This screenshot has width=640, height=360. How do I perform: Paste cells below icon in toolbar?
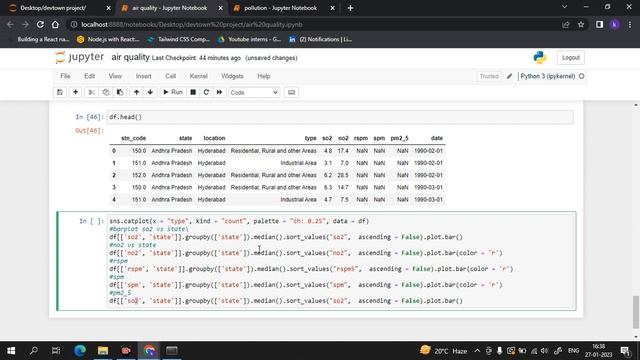pos(120,92)
